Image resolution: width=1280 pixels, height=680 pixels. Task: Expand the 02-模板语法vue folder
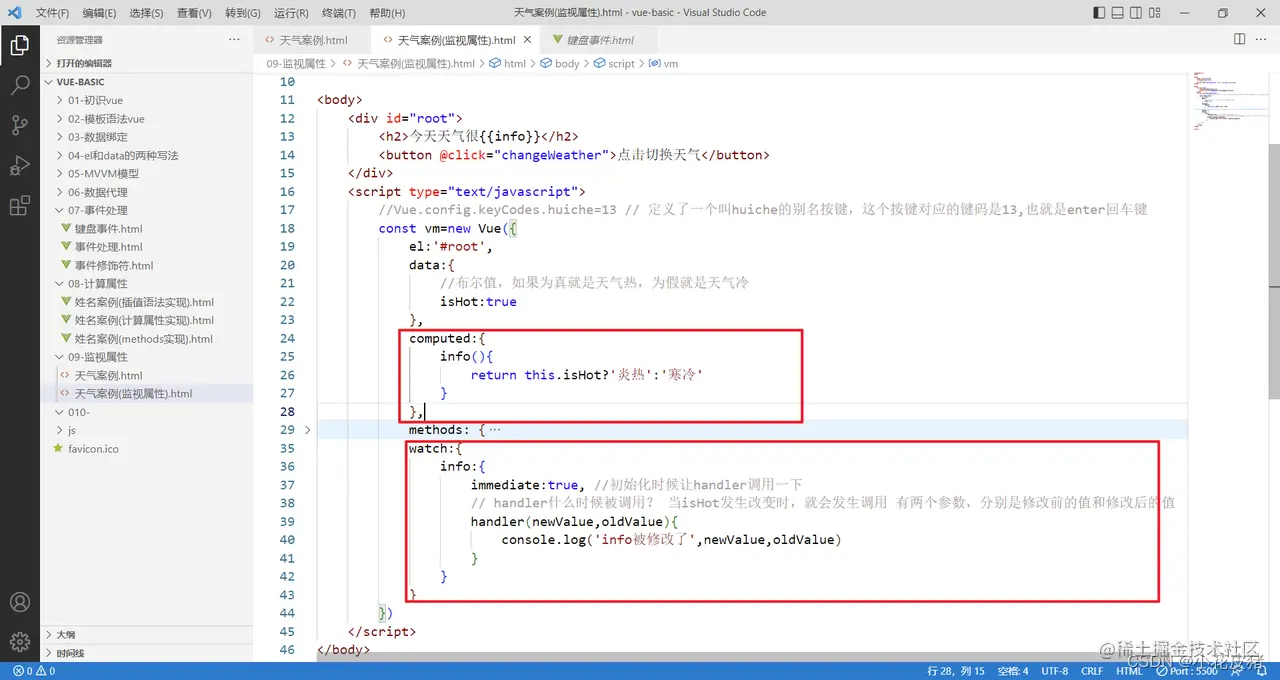tap(147, 119)
